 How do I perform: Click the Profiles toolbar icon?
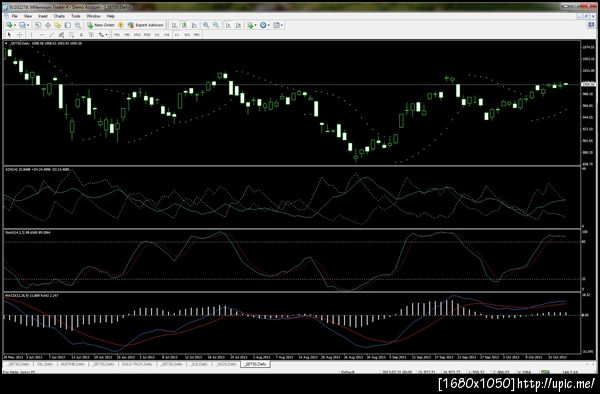[23, 25]
